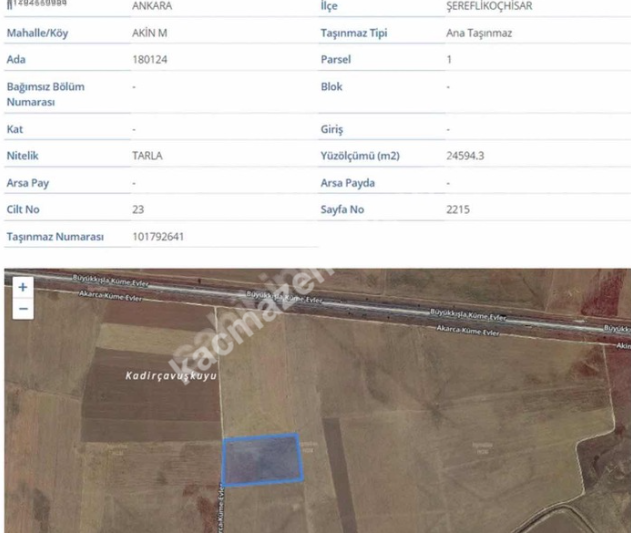Image resolution: width=631 pixels, height=533 pixels.
Task: Select the Sayfa No value 2215
Action: pyautogui.click(x=458, y=209)
